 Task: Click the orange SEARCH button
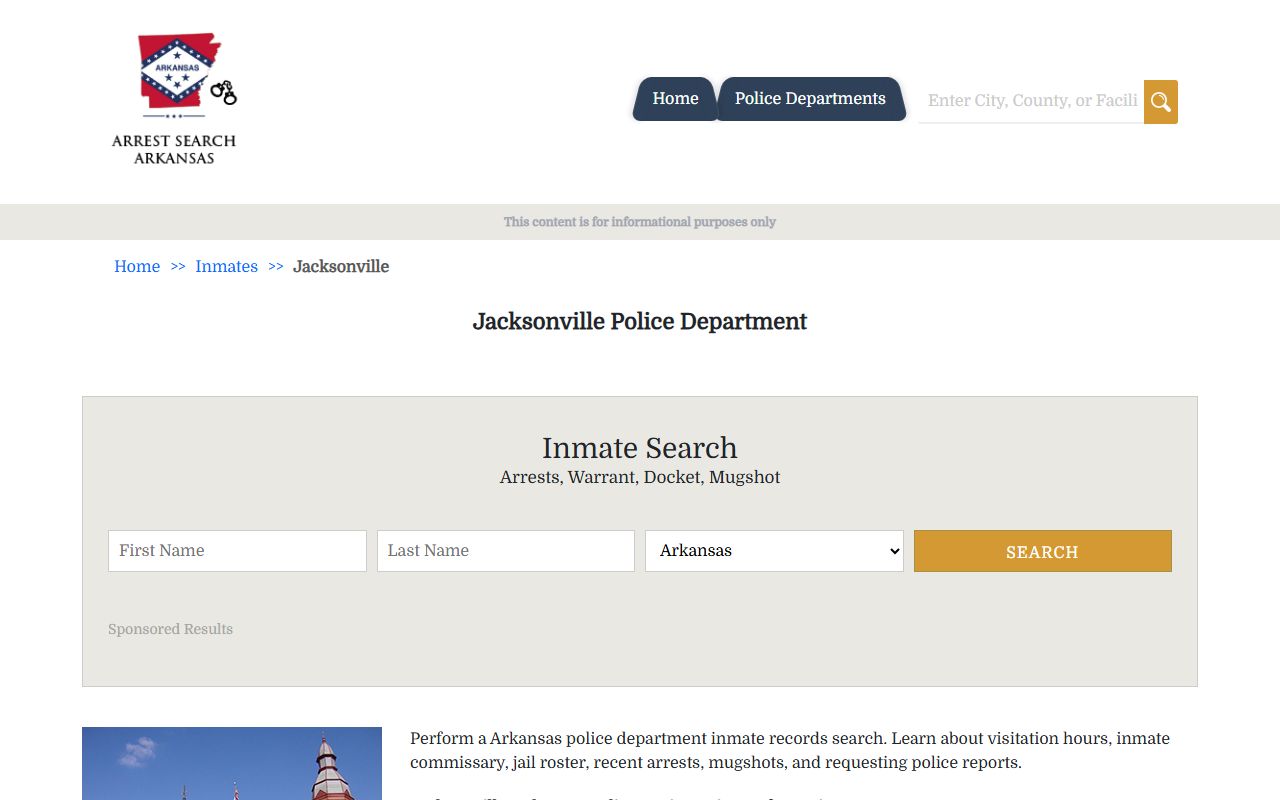click(1043, 551)
